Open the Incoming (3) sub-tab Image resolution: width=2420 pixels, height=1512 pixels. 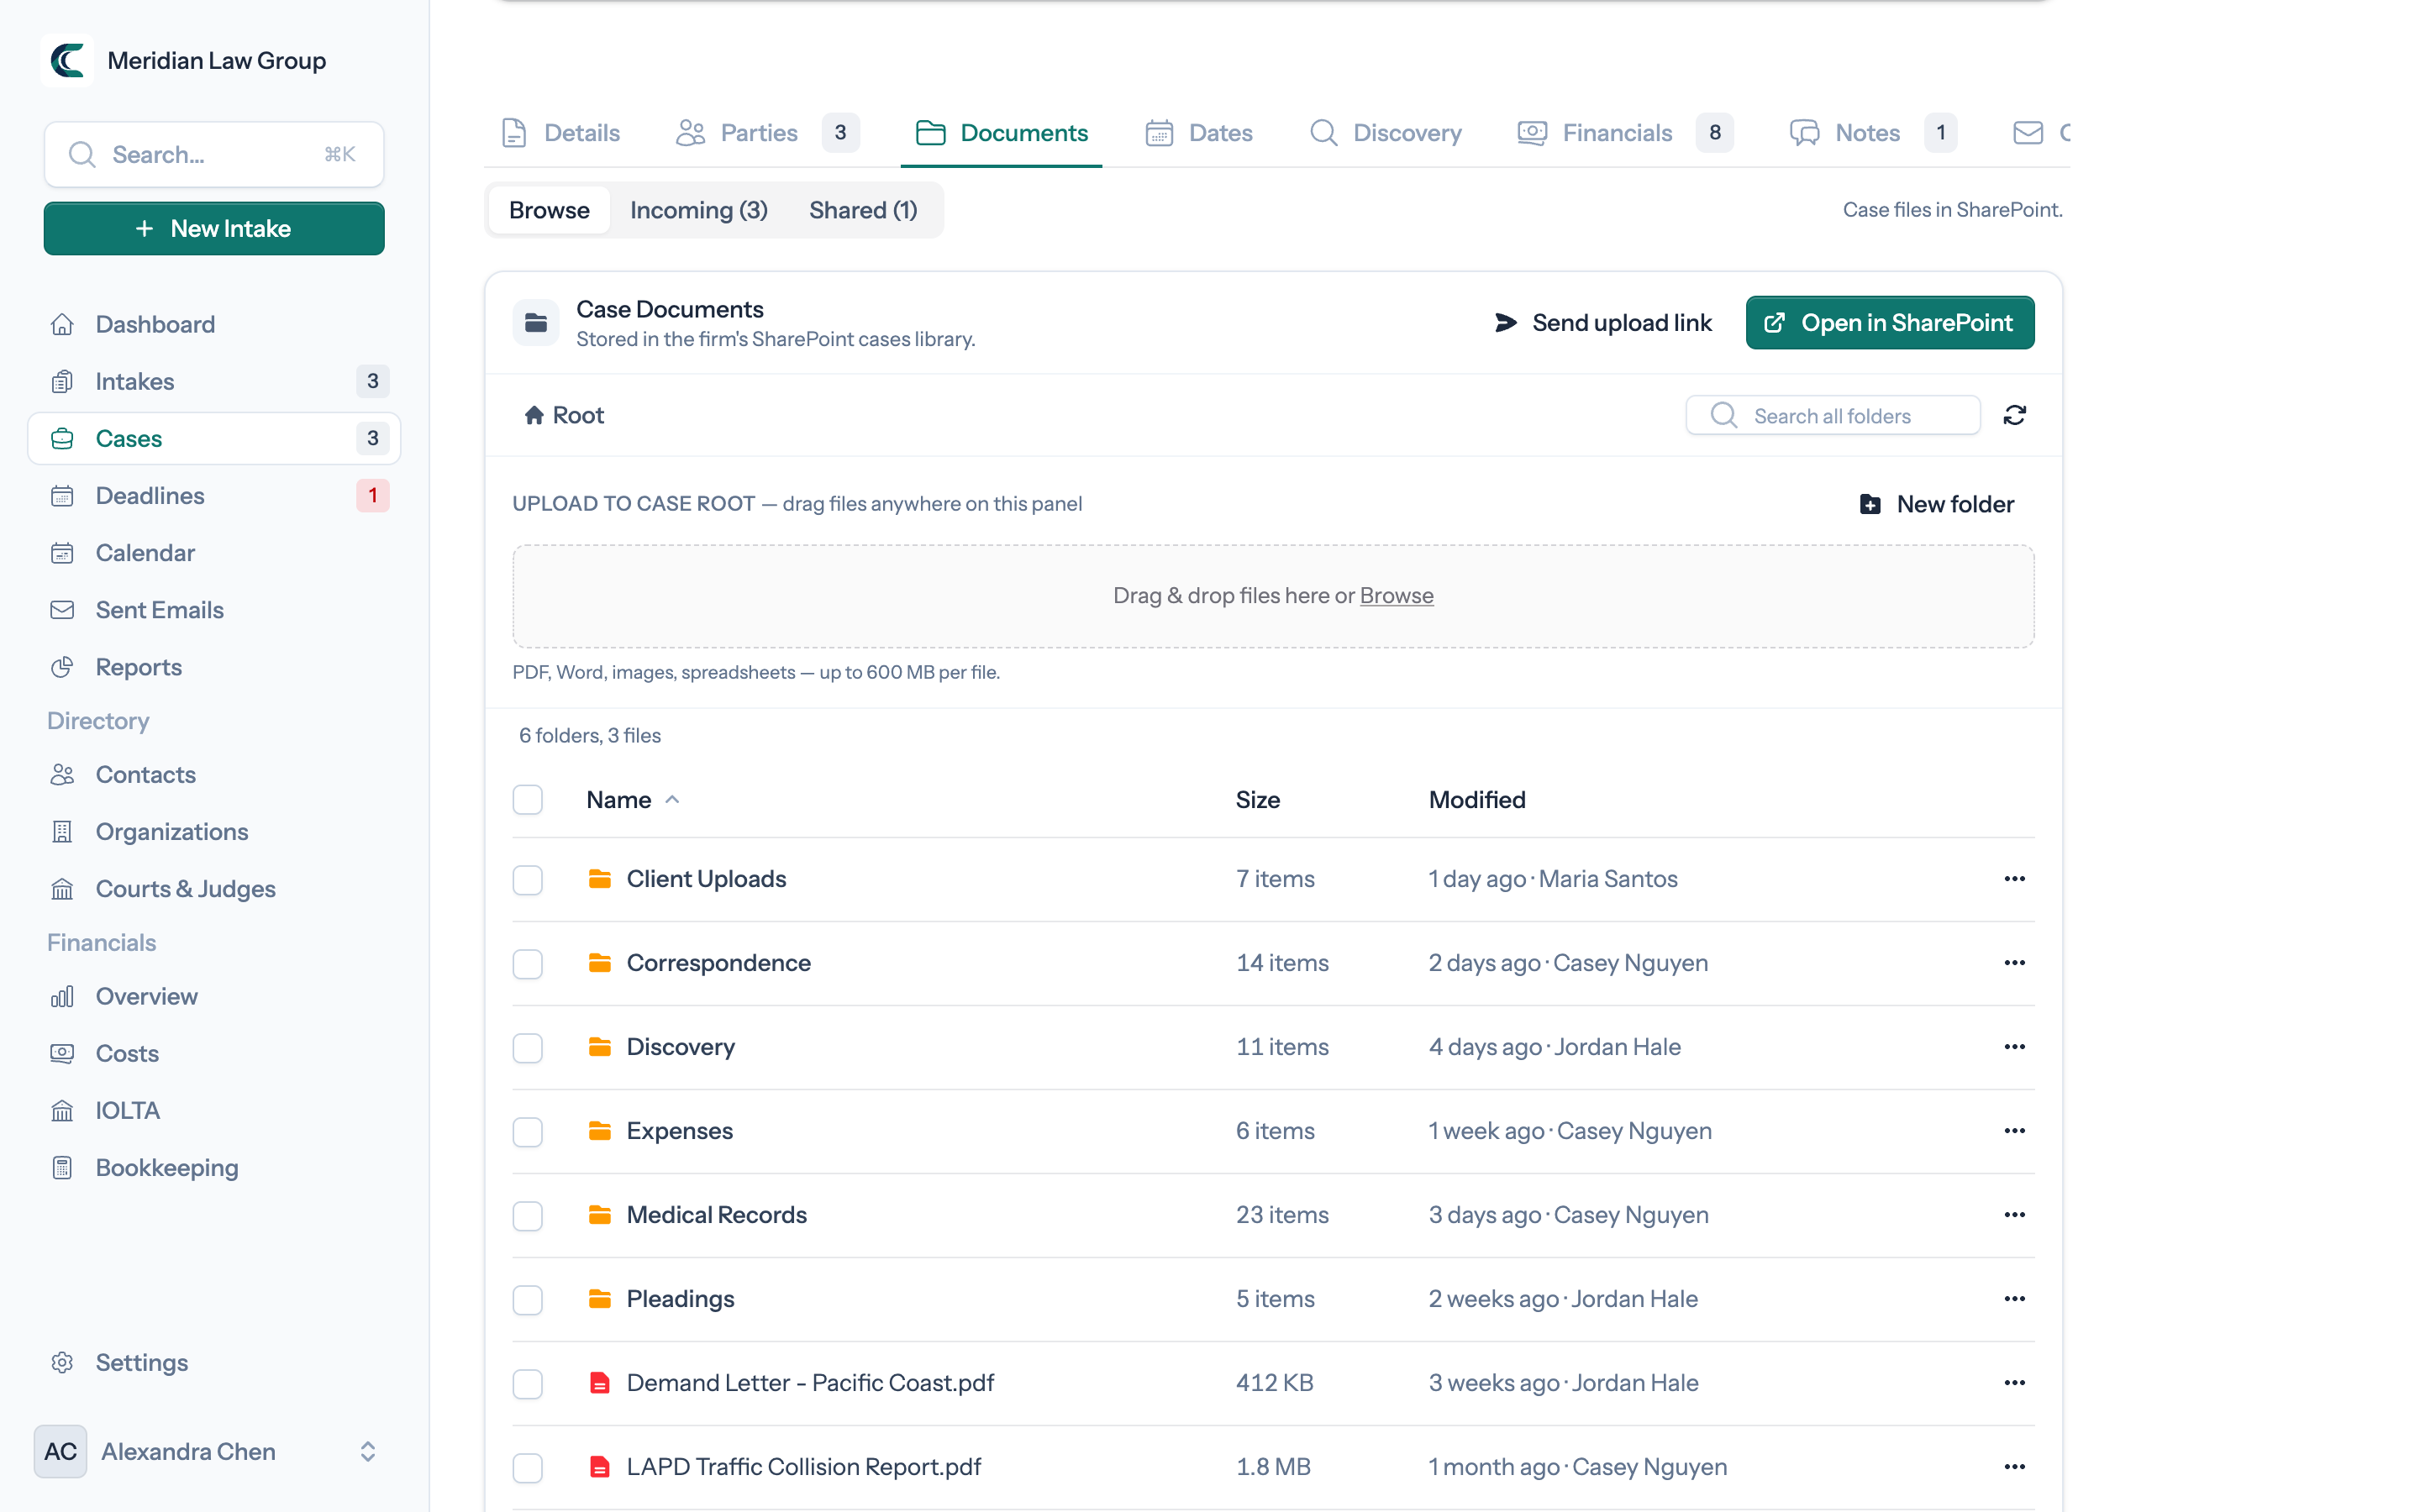699,210
